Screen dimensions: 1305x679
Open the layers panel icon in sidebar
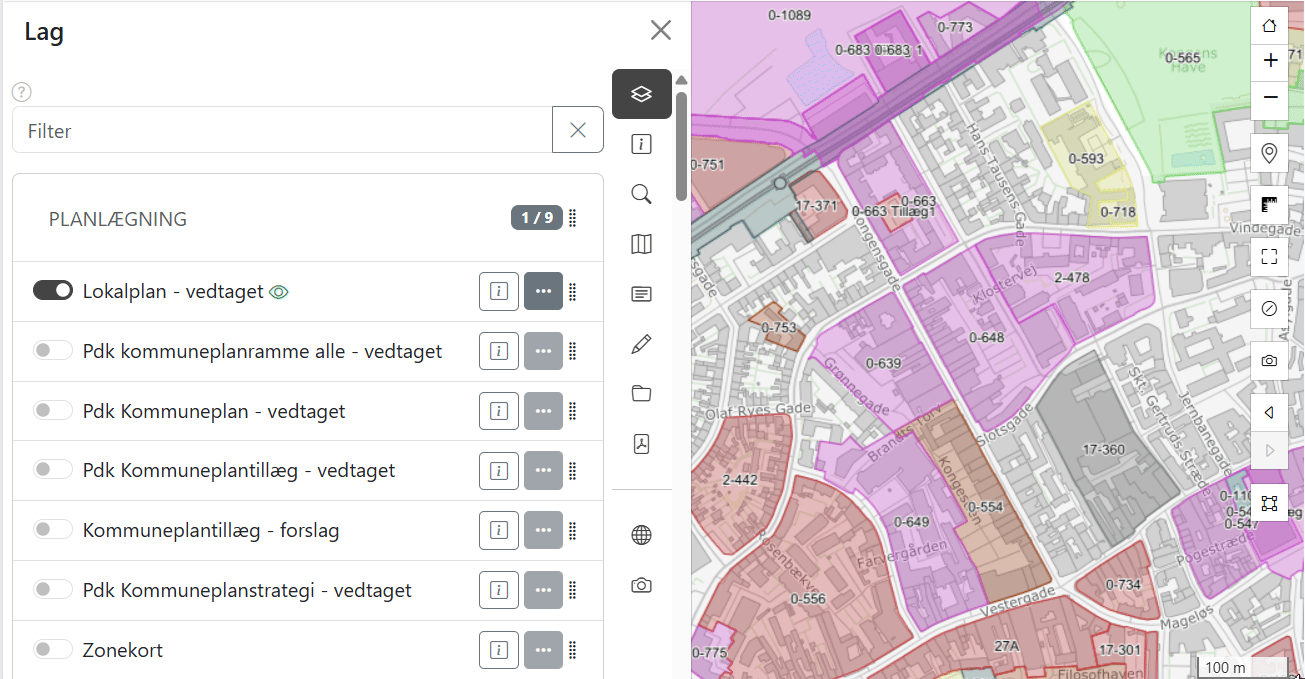pyautogui.click(x=641, y=94)
